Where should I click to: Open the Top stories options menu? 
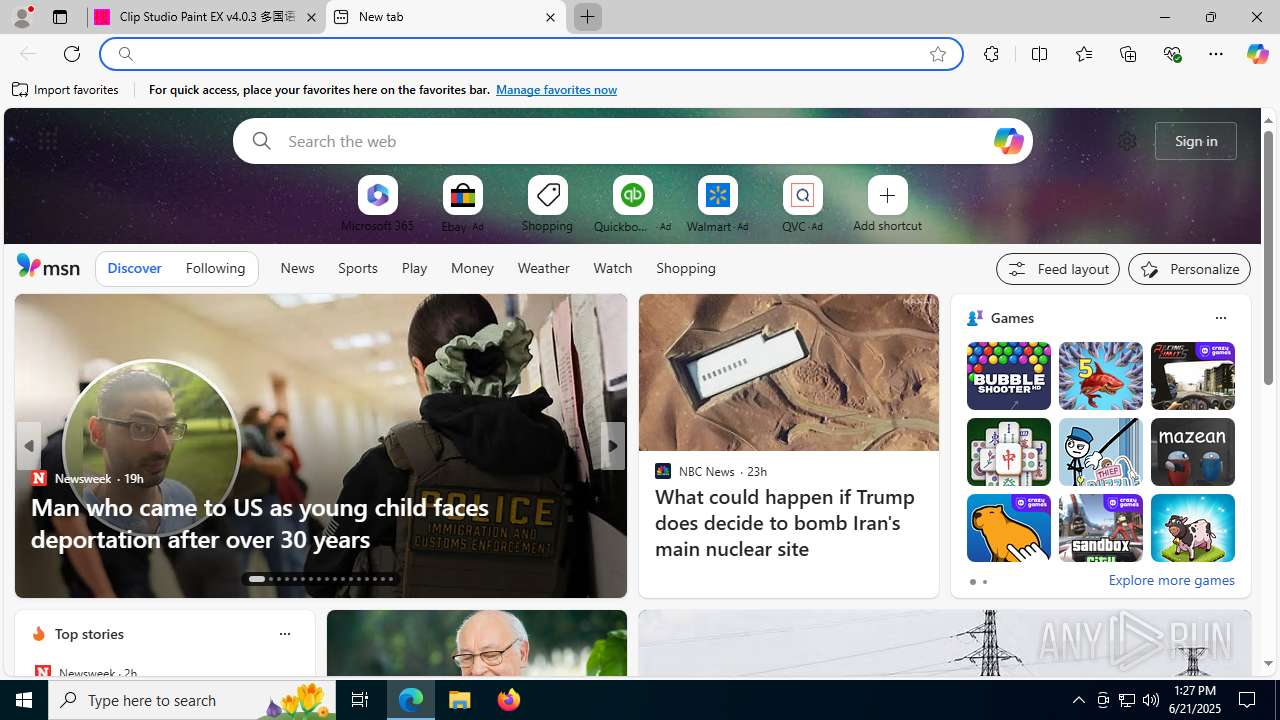point(284,634)
